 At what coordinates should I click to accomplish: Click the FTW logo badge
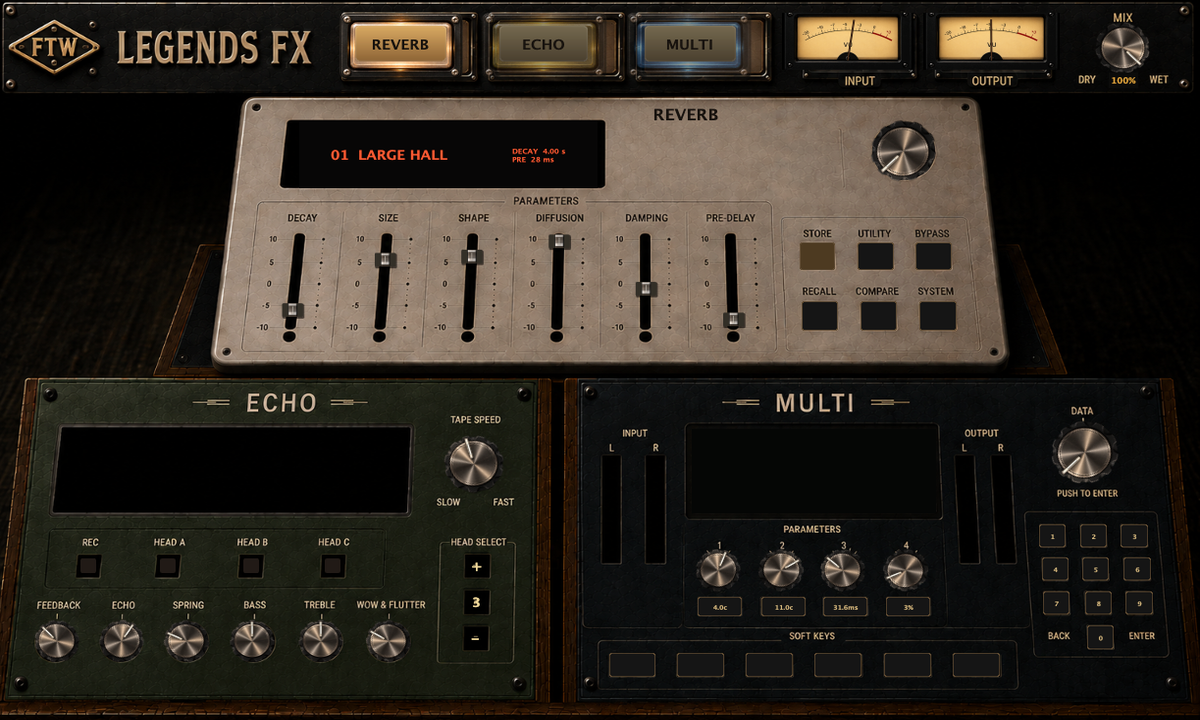pyautogui.click(x=54, y=46)
